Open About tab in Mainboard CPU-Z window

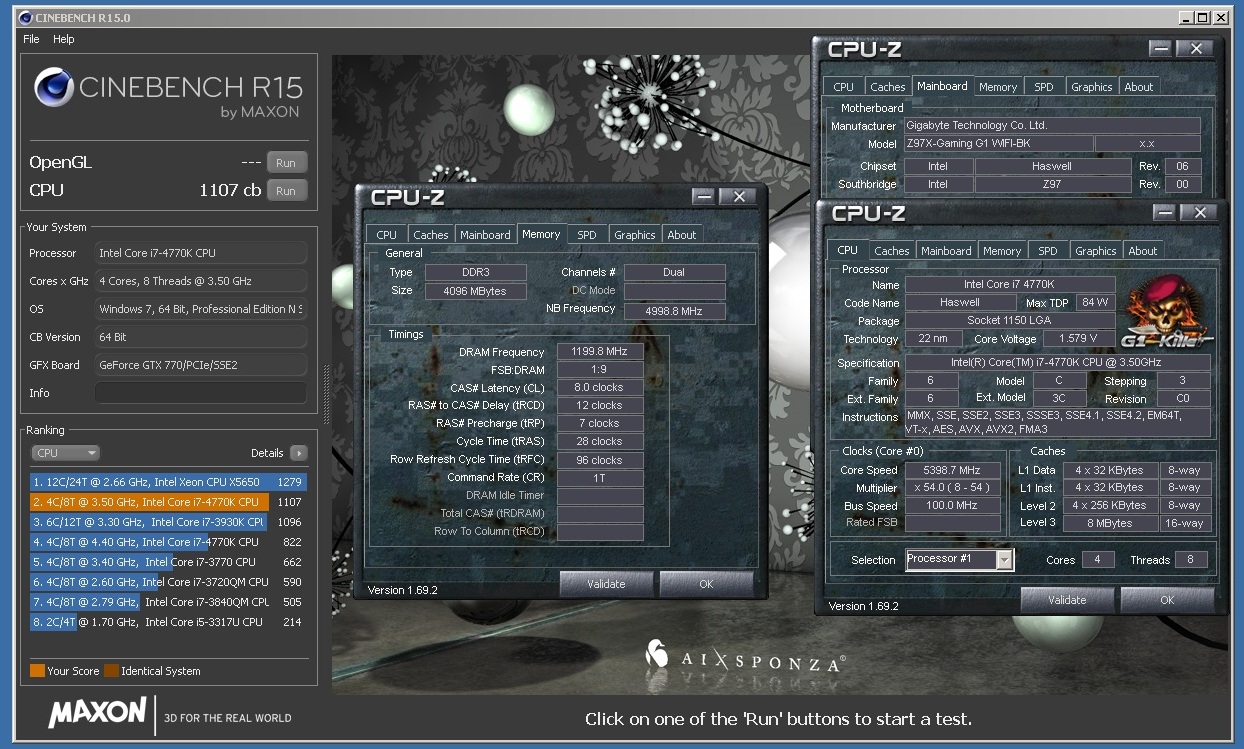click(1139, 87)
